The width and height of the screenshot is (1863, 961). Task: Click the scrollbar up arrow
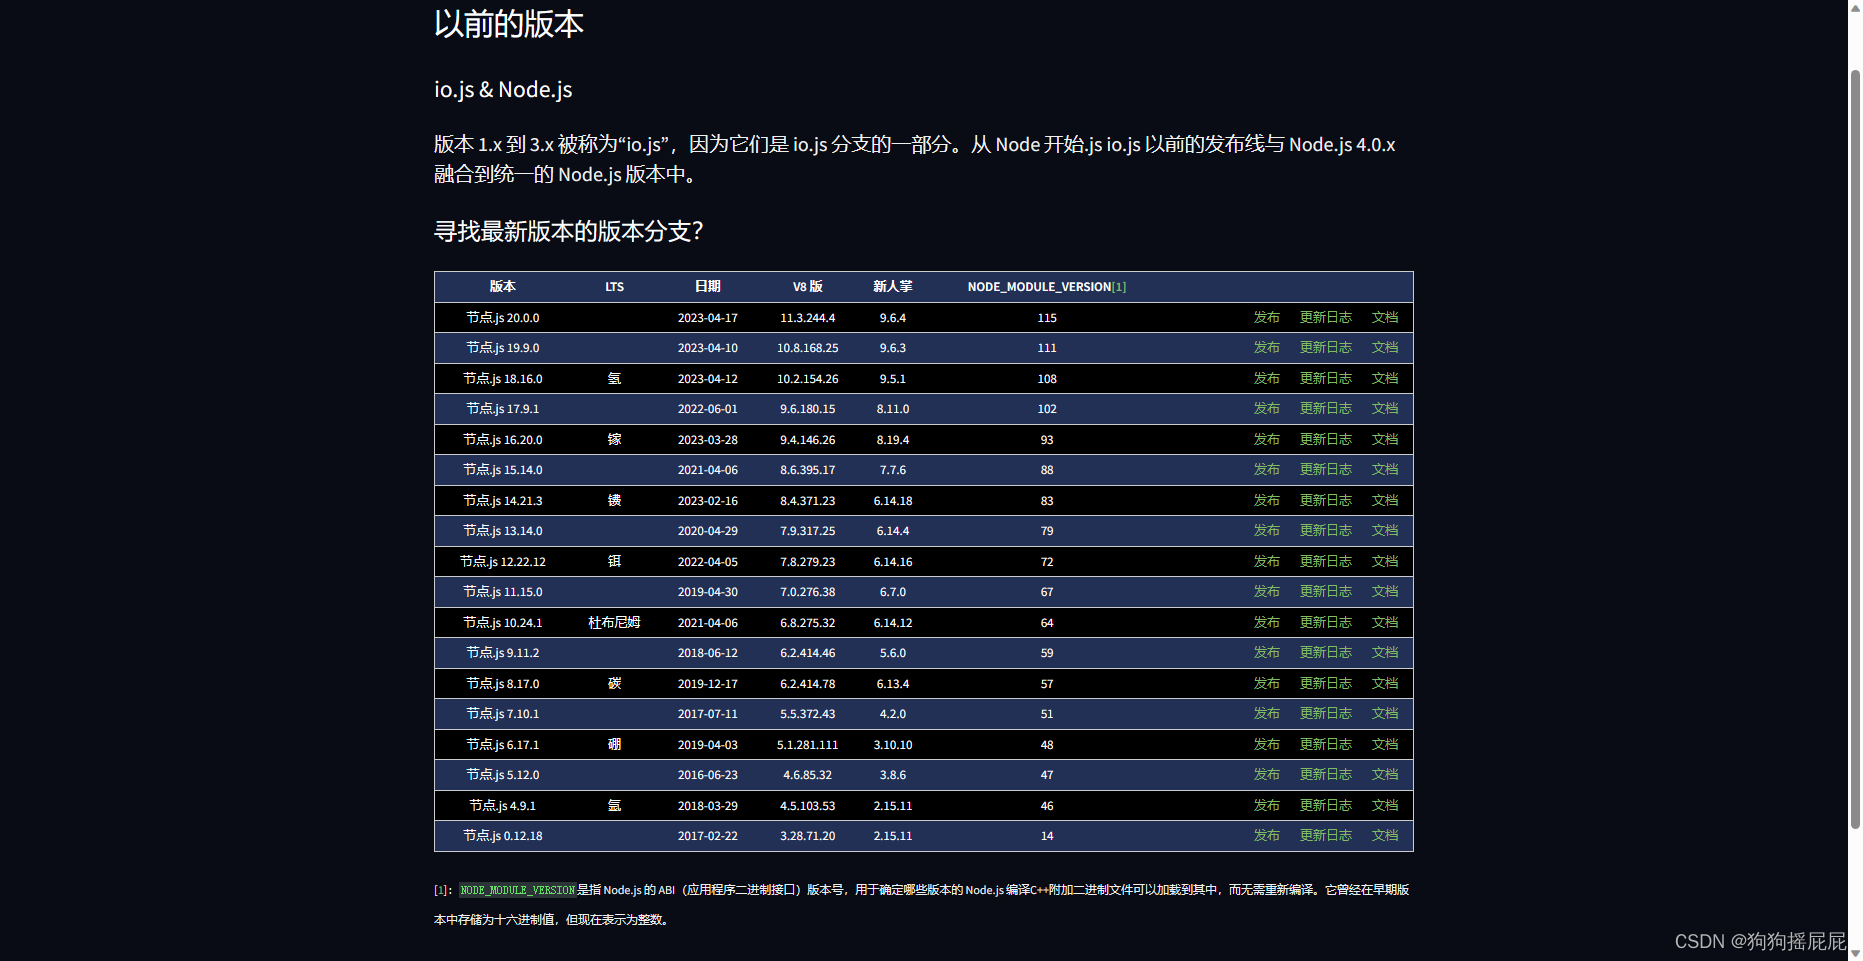coord(1855,7)
